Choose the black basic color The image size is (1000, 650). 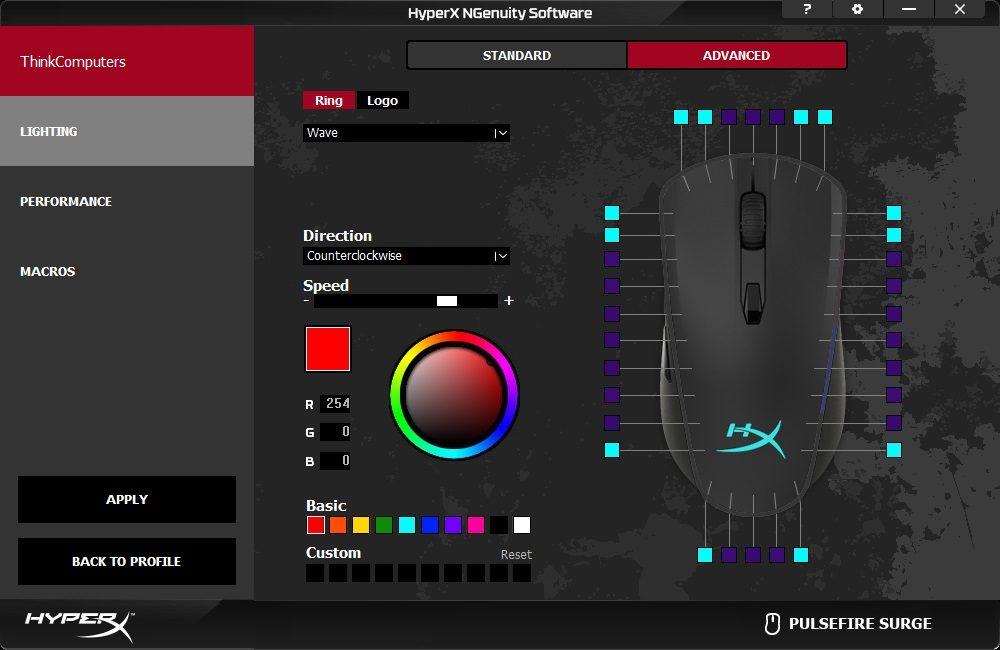pos(499,525)
